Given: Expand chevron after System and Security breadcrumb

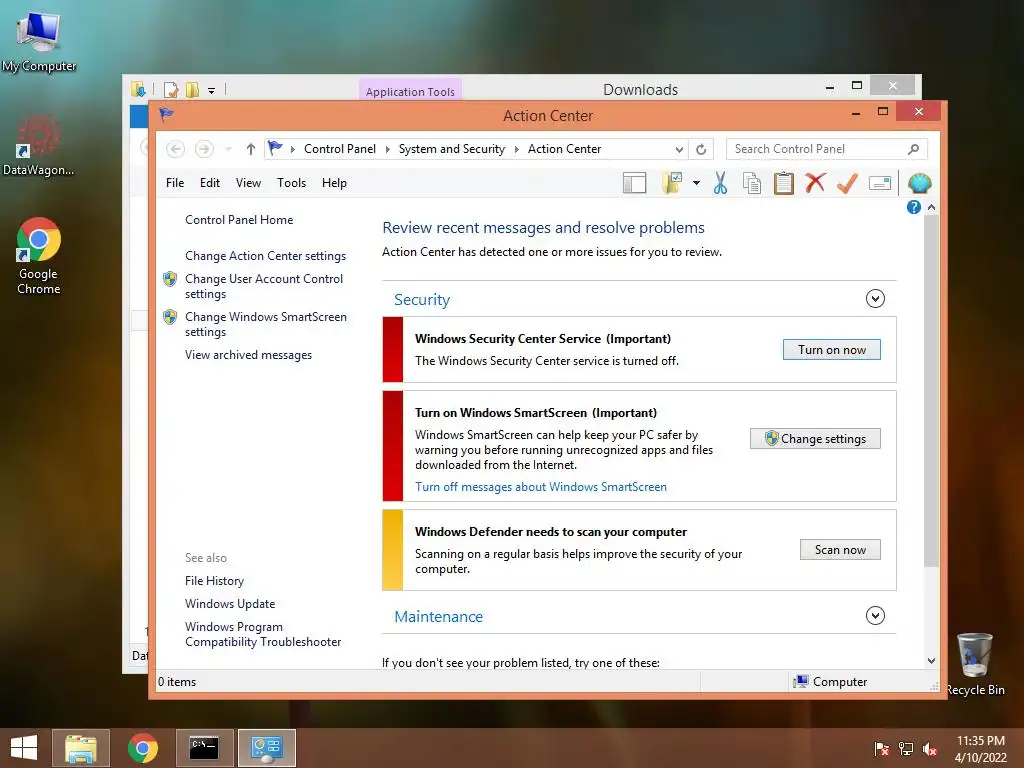Looking at the screenshot, I should tap(517, 150).
